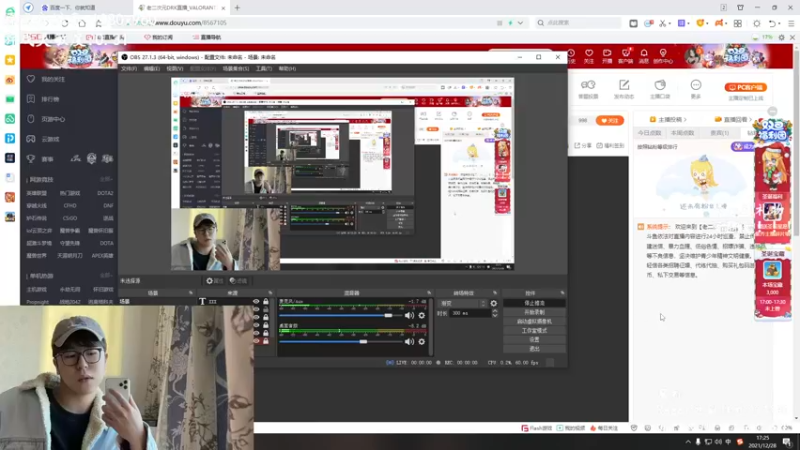The image size is (800, 450).
Task: Click the douyu.com address bar
Action: pos(323,23)
